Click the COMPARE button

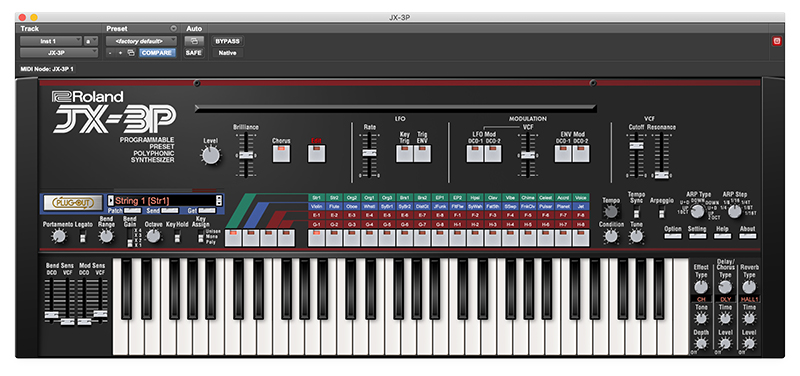pyautogui.click(x=157, y=53)
